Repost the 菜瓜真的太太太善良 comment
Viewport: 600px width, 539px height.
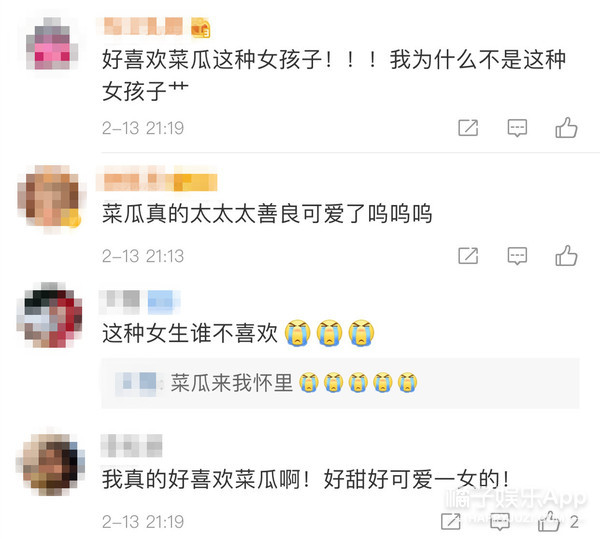[x=468, y=256]
